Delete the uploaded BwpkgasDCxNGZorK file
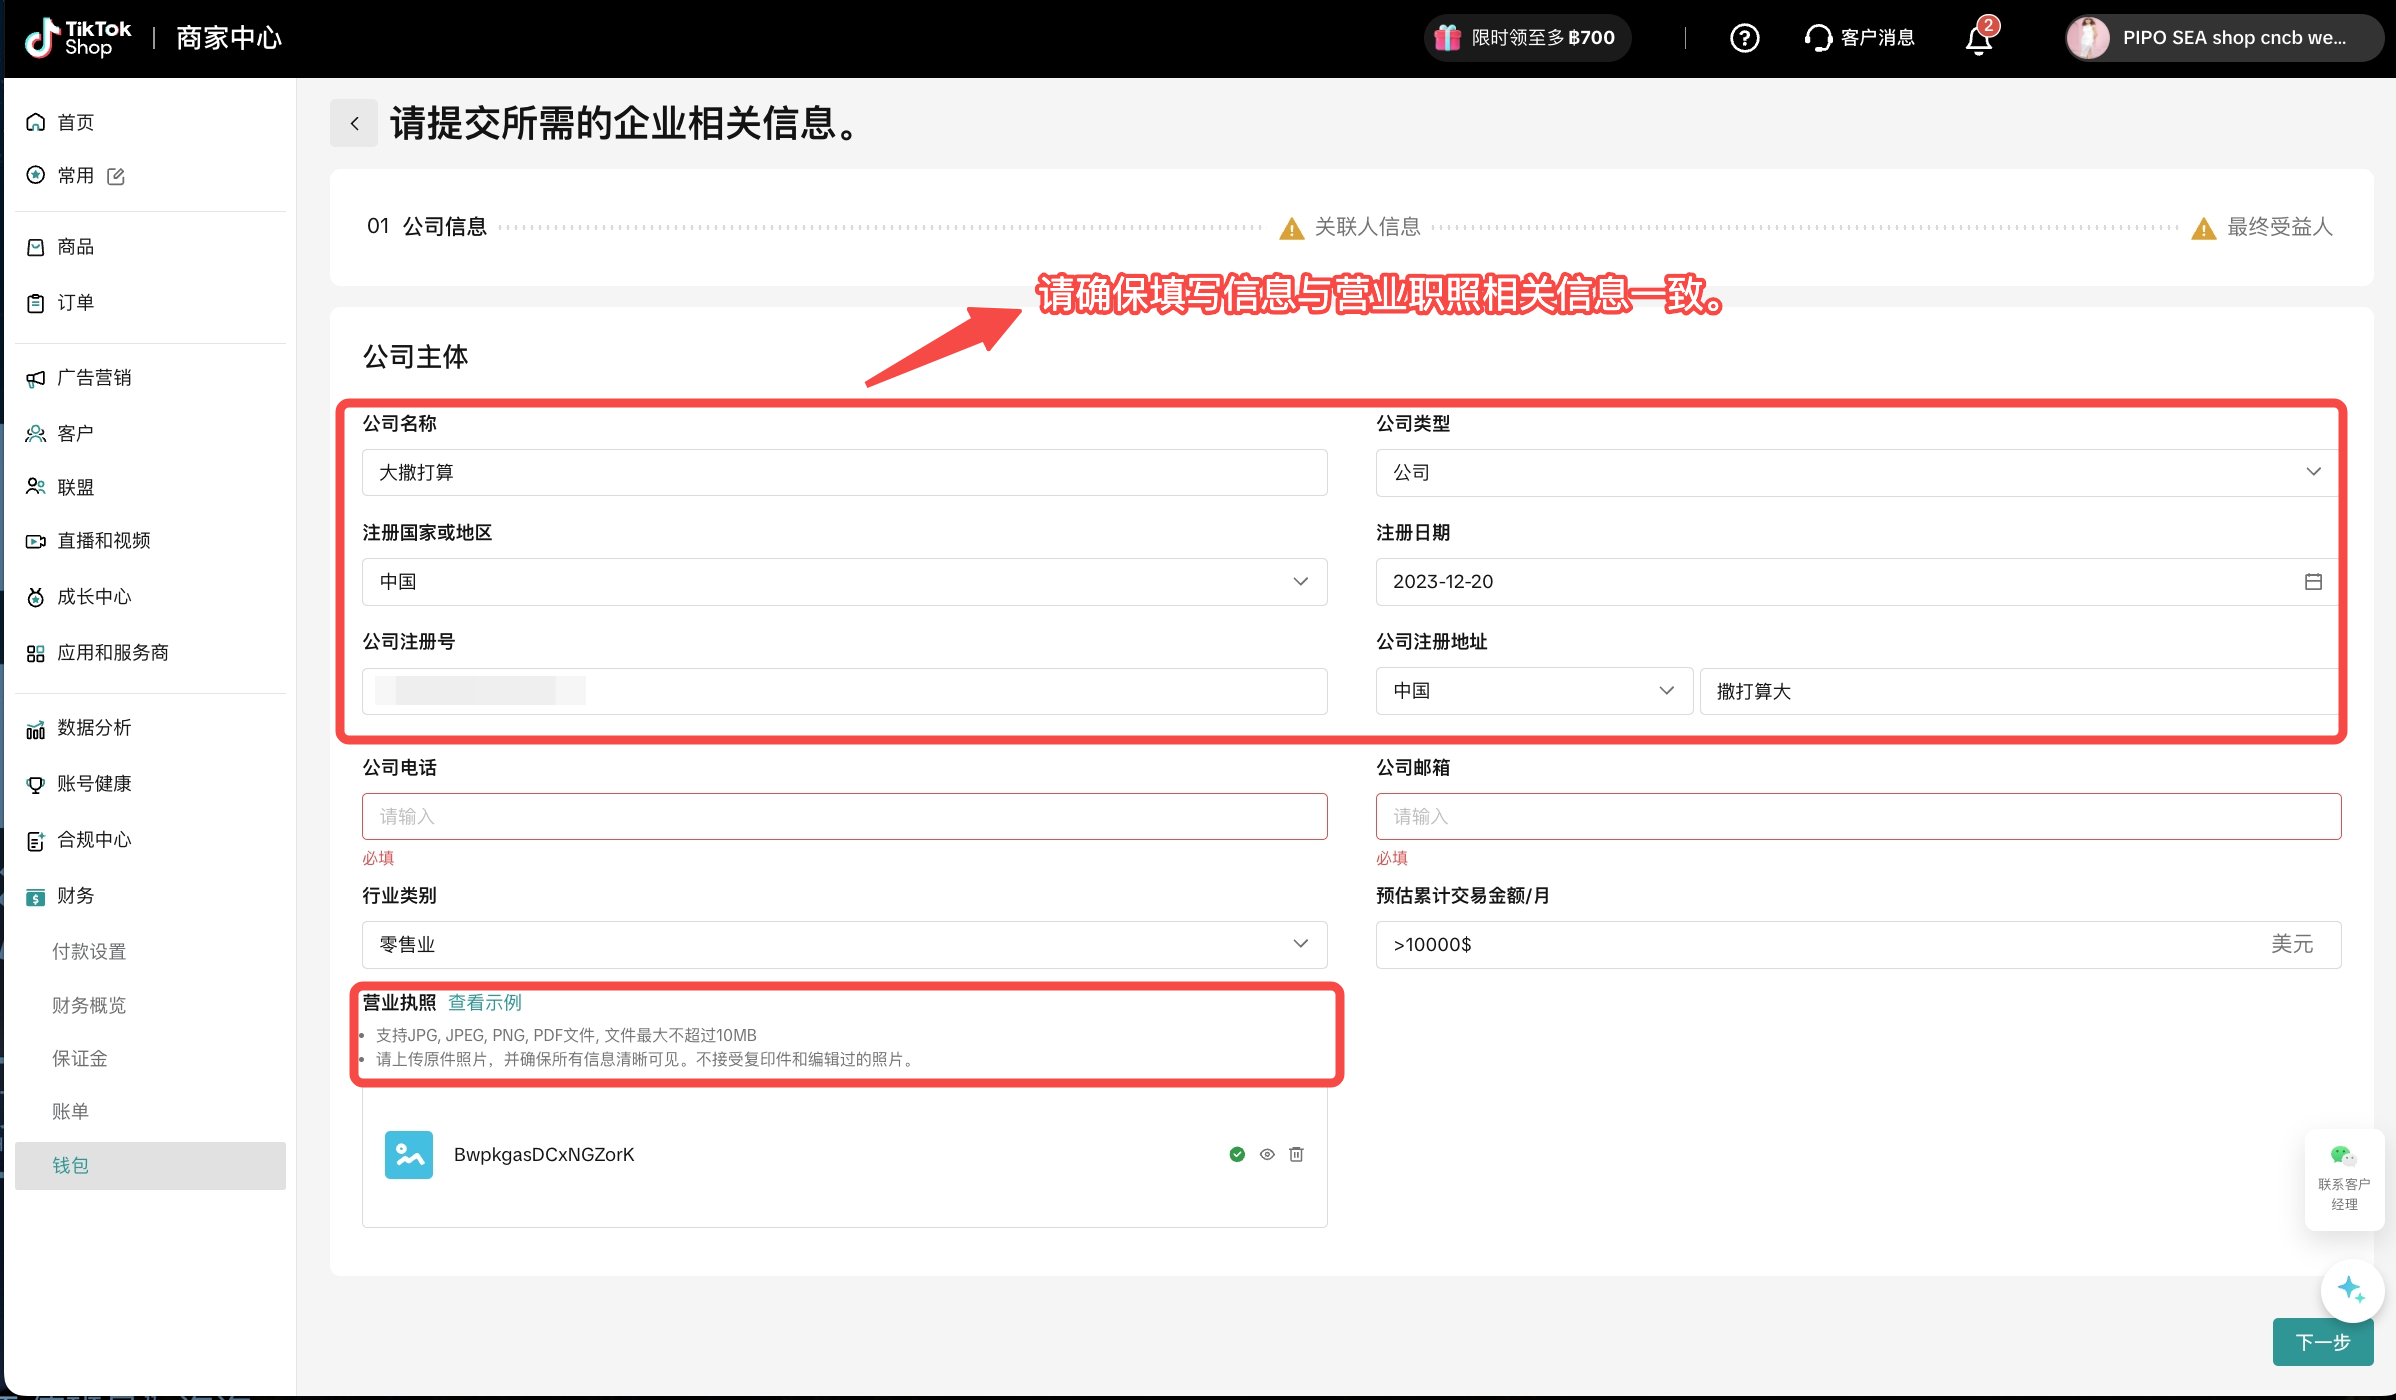The image size is (2396, 1400). point(1296,1154)
